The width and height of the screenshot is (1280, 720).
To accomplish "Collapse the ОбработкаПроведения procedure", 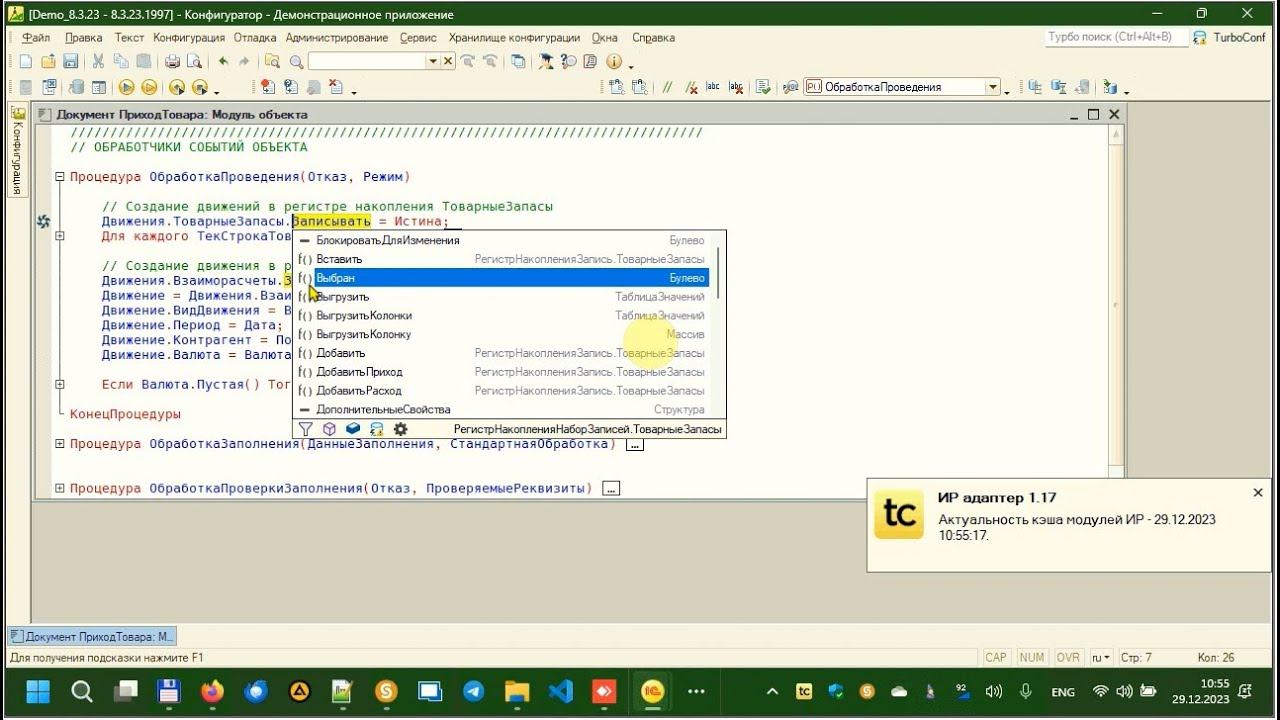I will click(60, 177).
